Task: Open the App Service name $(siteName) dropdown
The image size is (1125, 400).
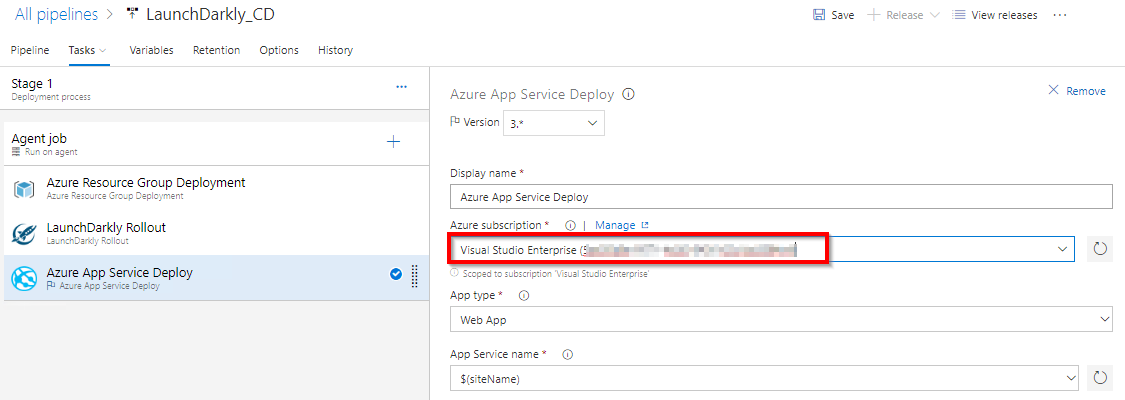Action: point(764,378)
